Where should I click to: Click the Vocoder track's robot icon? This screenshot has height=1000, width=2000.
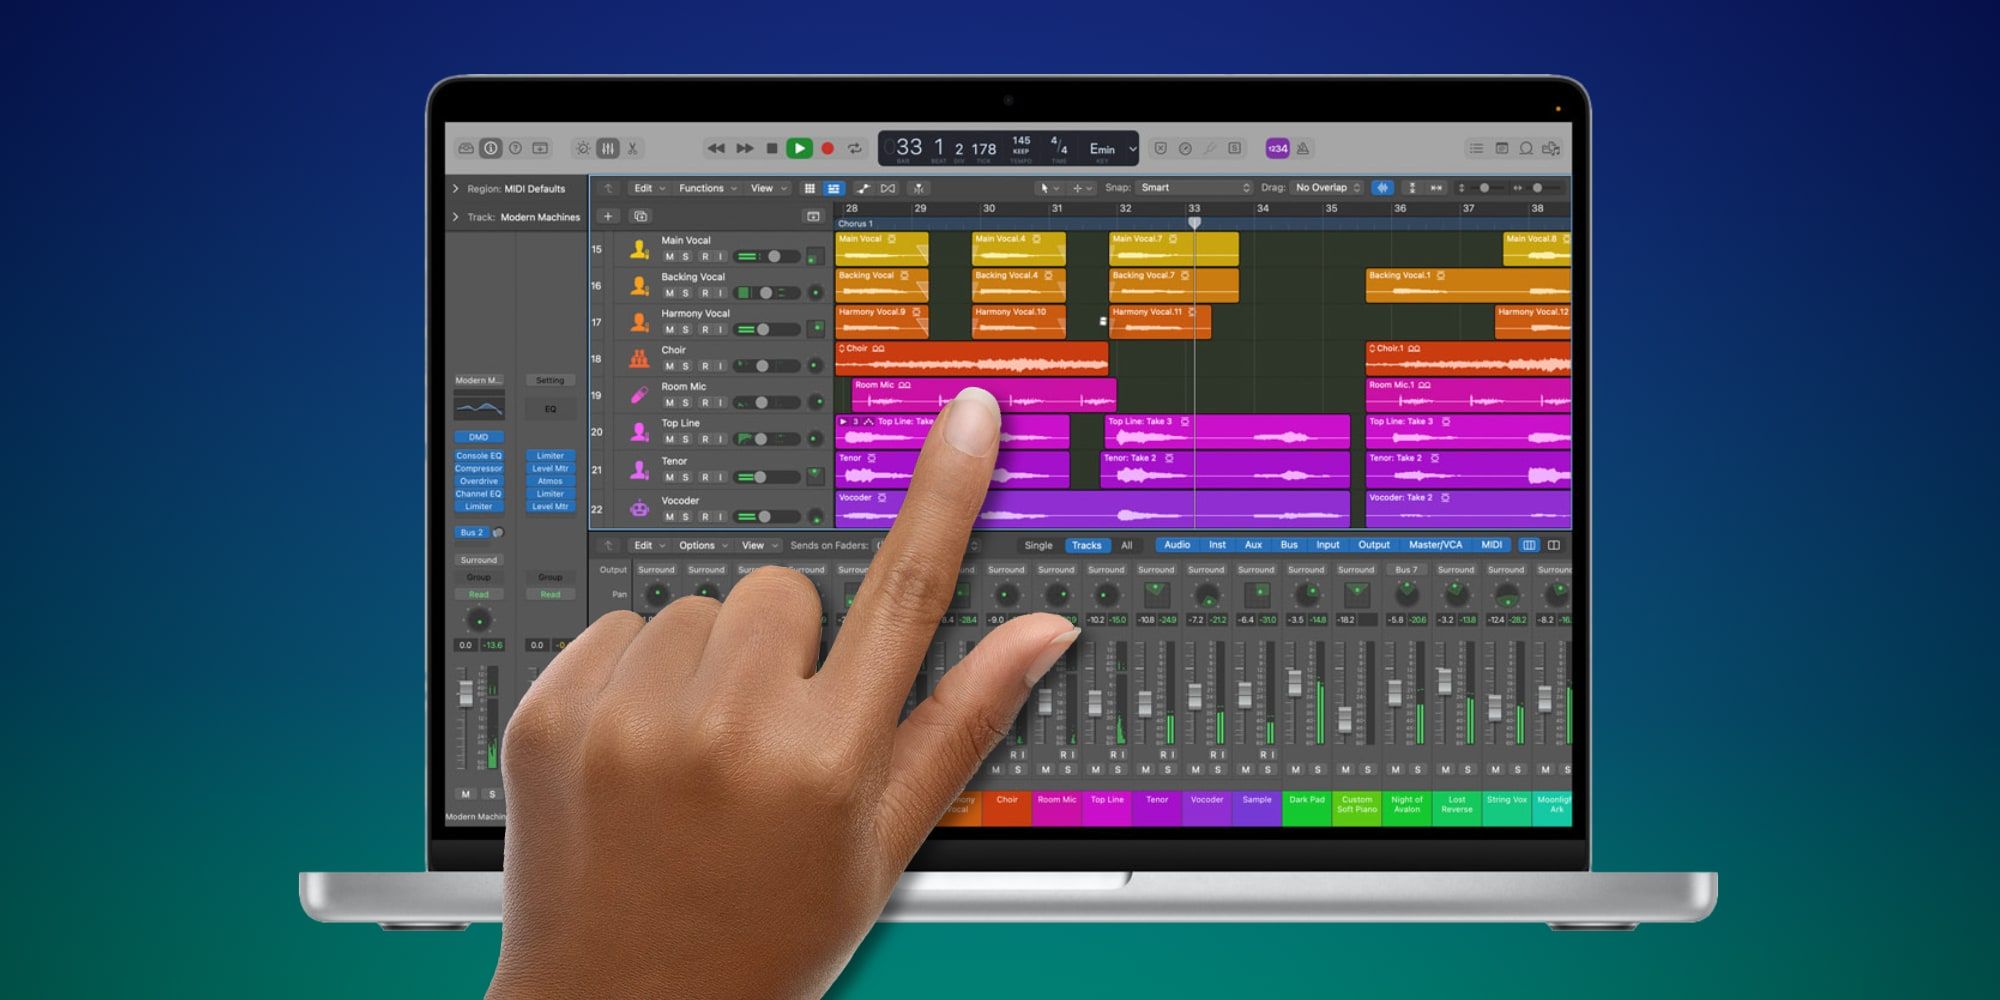coord(639,508)
